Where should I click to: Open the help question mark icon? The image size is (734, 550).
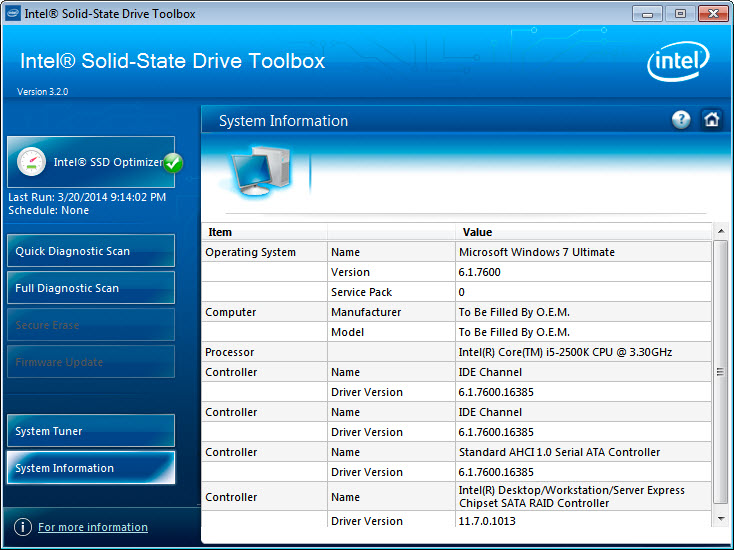[681, 120]
